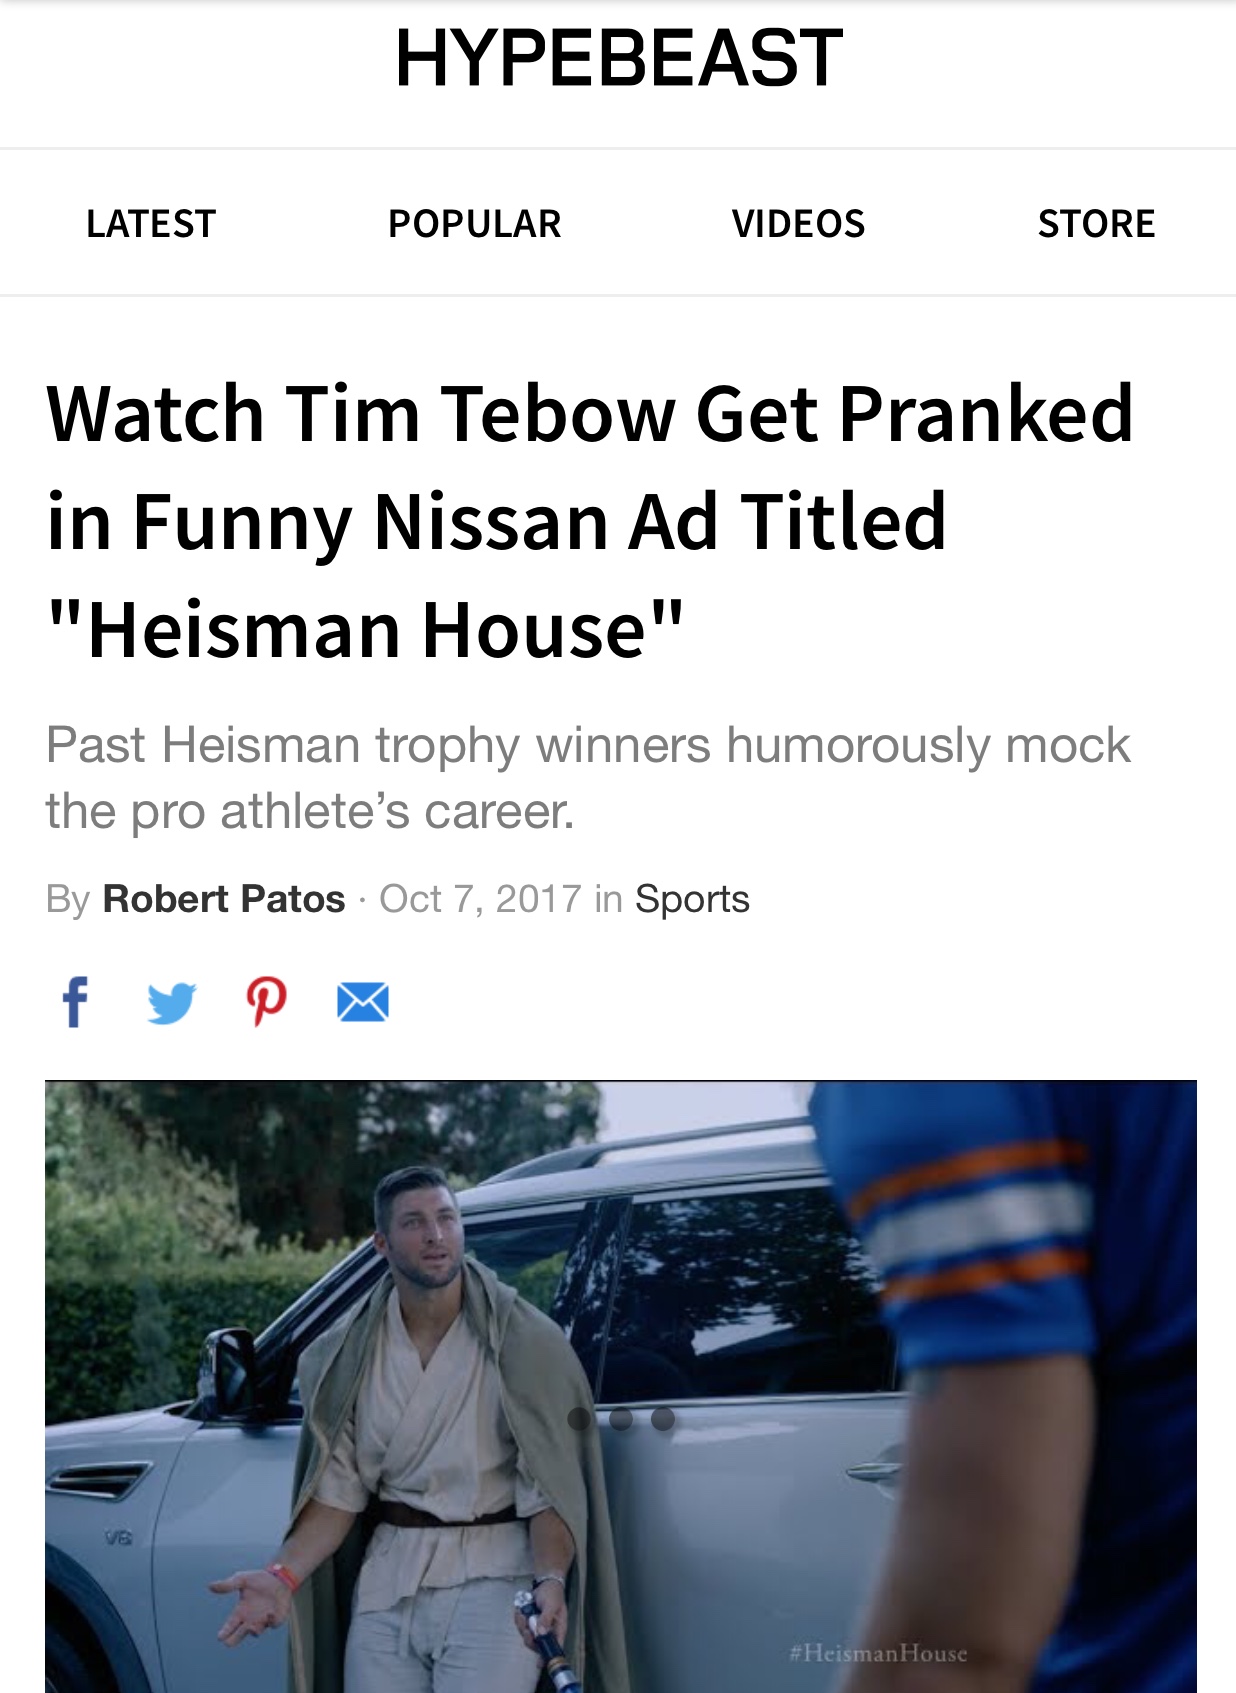Click the Tim Tebow article headline

pos(590,520)
